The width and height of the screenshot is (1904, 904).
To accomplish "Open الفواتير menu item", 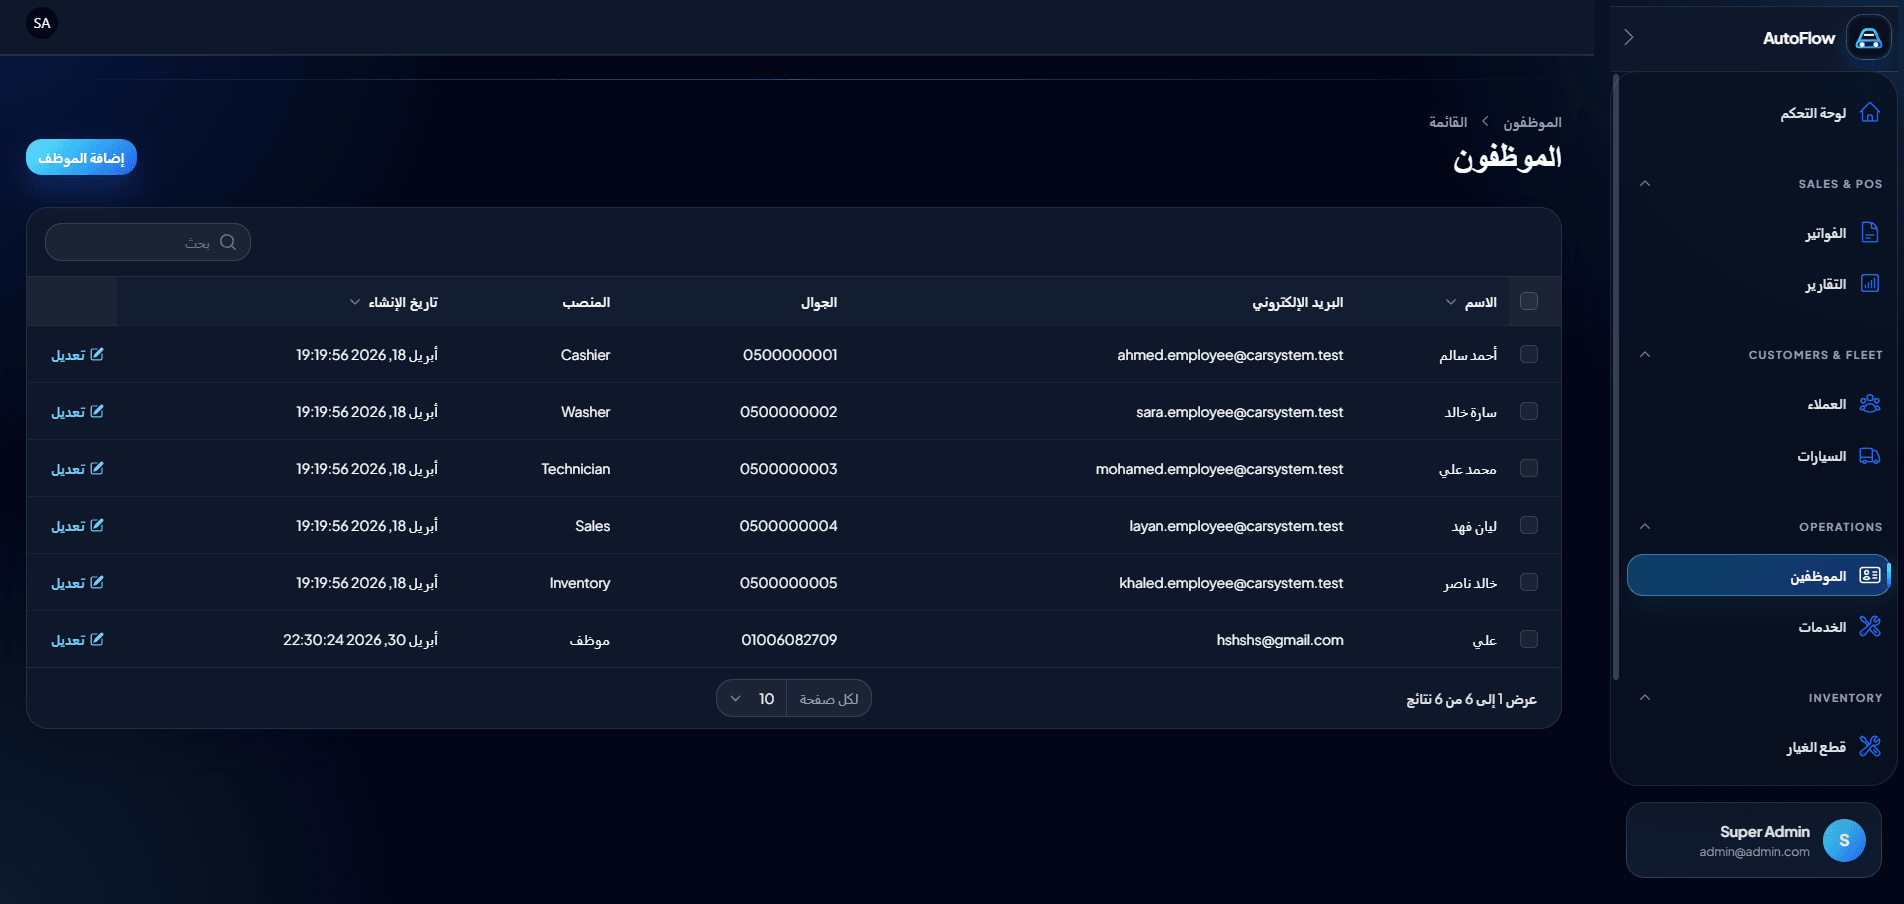I will pos(1758,233).
